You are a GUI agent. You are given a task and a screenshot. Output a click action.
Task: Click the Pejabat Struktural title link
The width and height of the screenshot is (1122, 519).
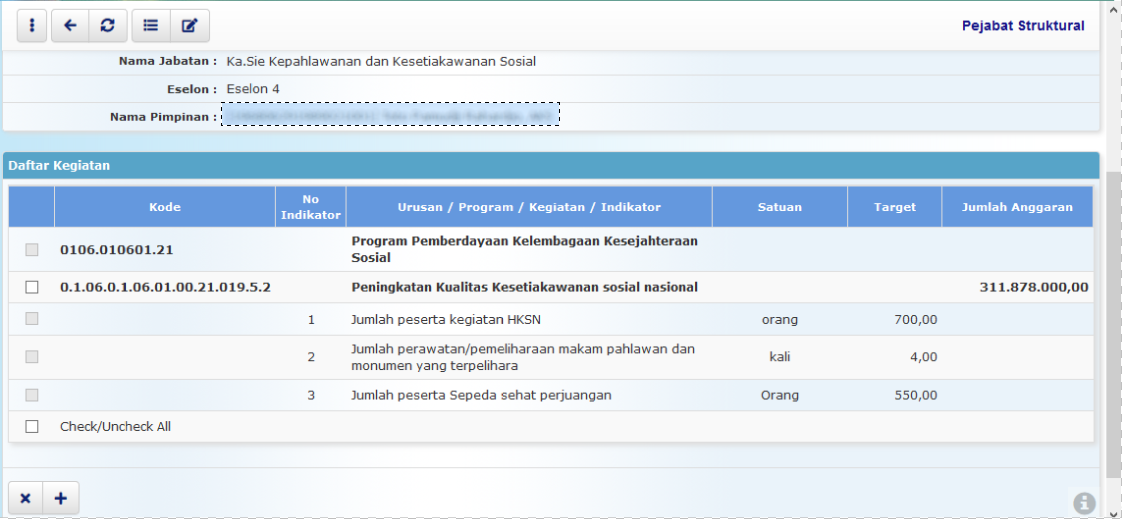pyautogui.click(x=1022, y=26)
